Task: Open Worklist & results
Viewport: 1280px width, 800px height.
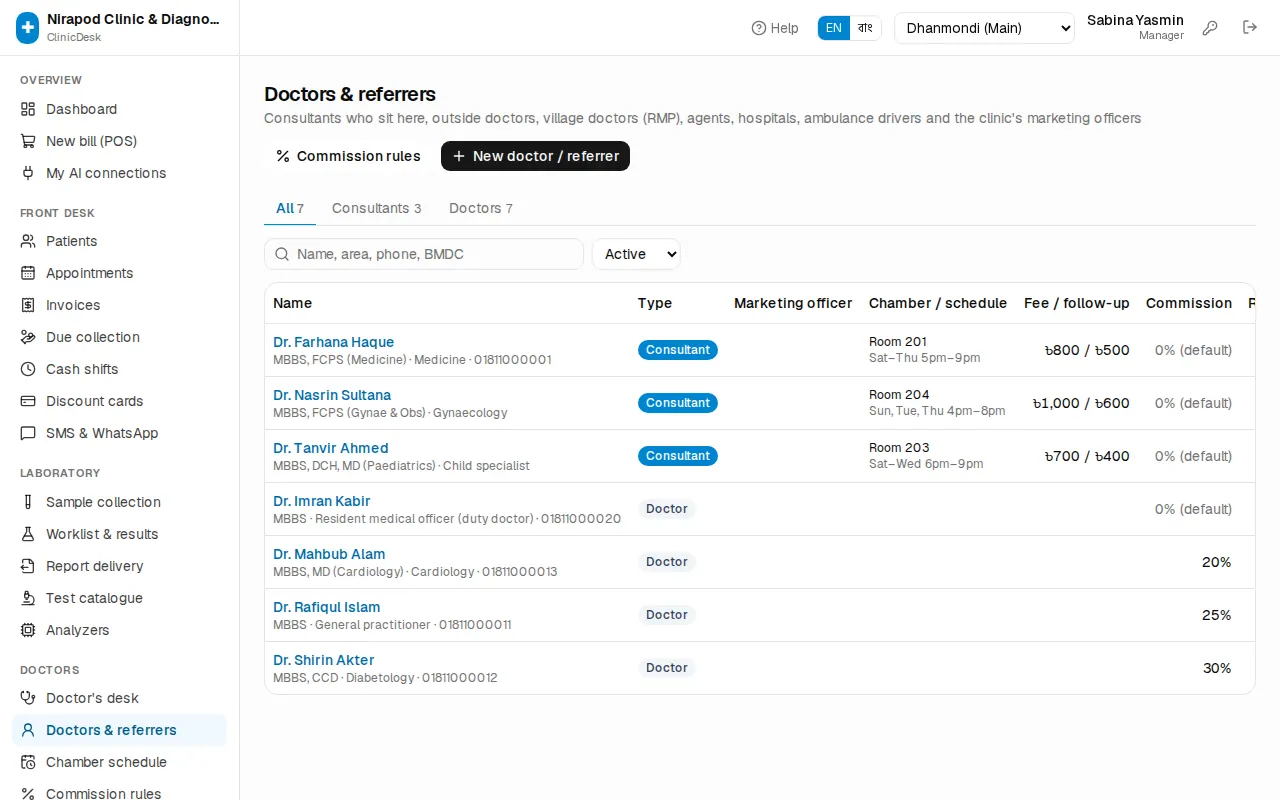Action: 119,534
